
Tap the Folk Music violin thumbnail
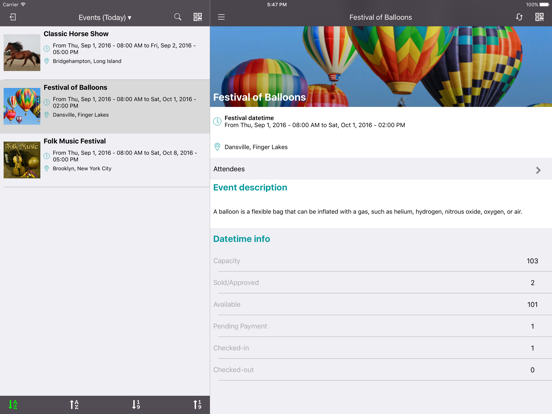tap(22, 160)
